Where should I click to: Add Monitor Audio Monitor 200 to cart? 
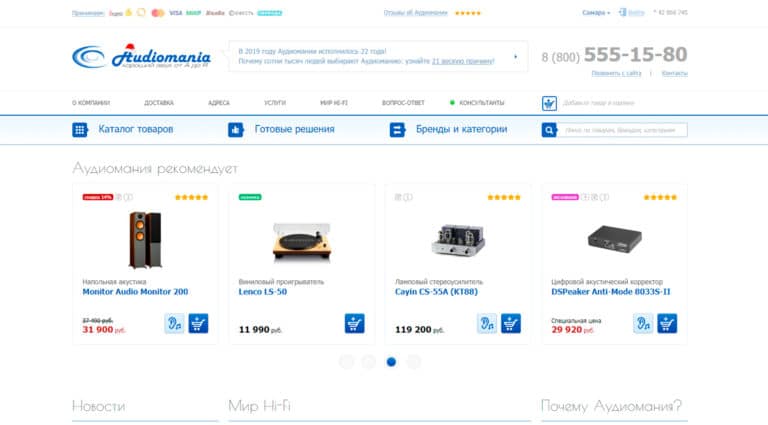198,324
